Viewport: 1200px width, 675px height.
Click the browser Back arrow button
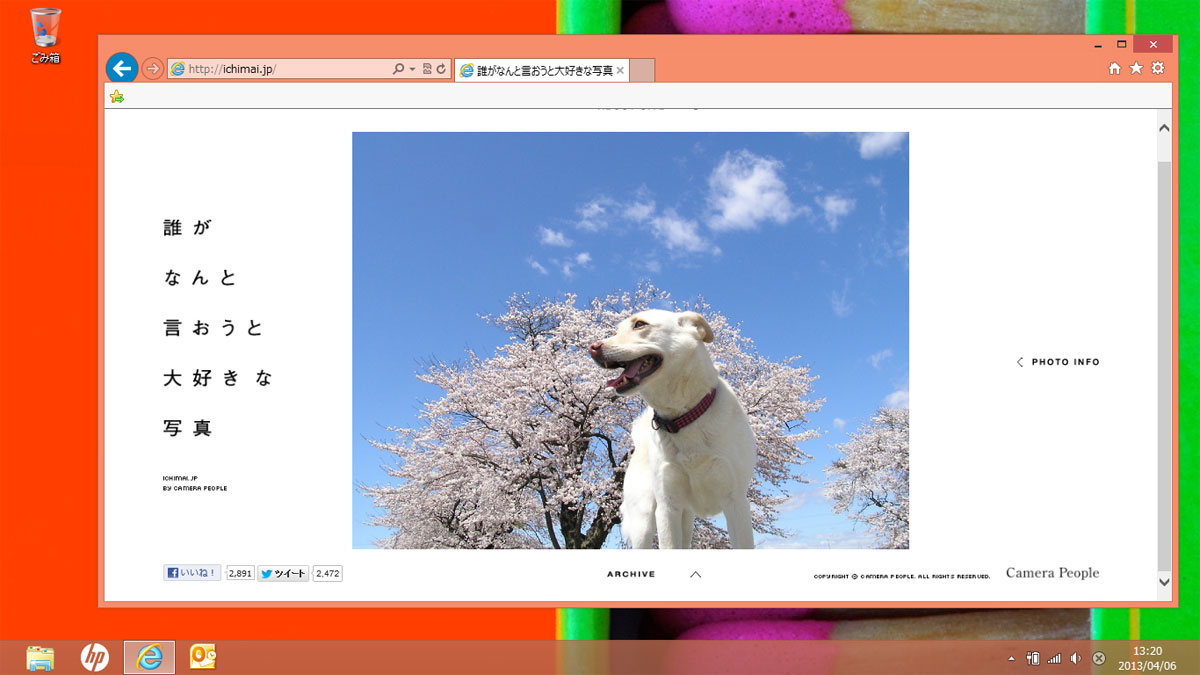[122, 68]
